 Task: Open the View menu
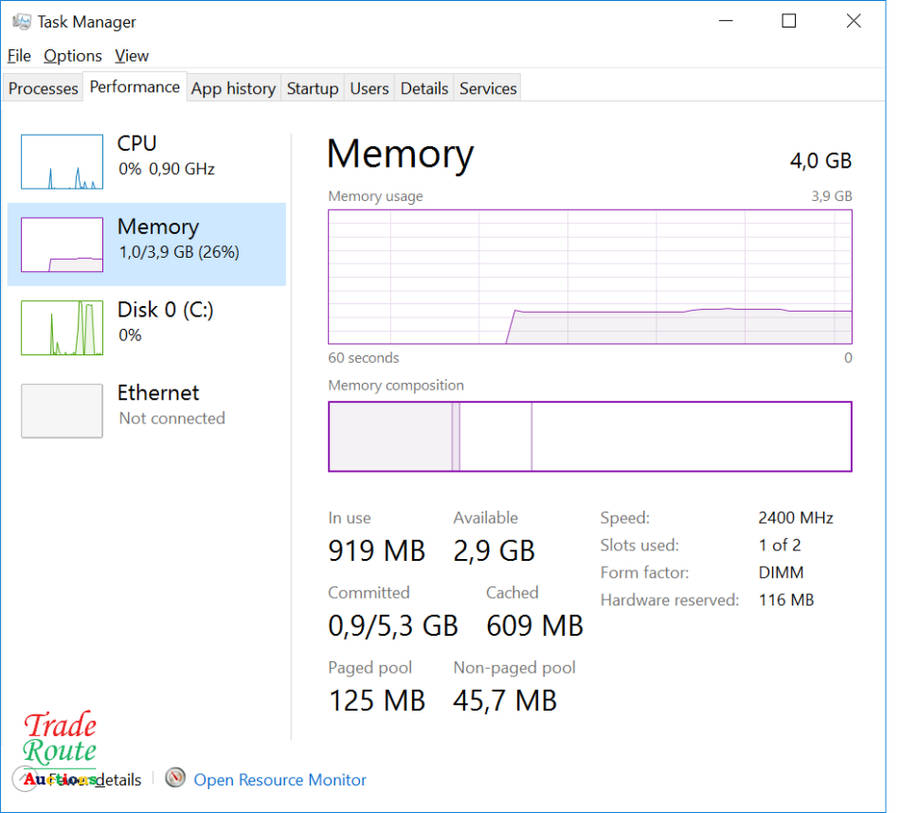pos(131,56)
